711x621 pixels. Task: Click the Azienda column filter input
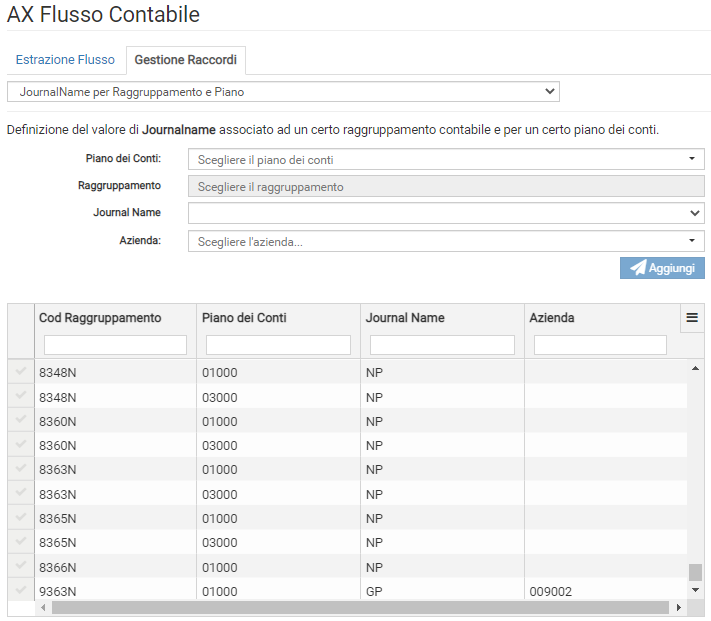click(600, 345)
